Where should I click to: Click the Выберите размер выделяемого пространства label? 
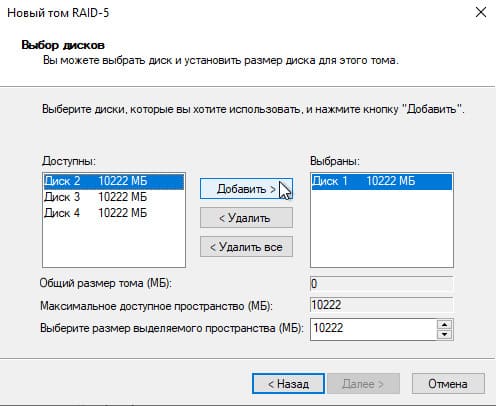[172, 328]
